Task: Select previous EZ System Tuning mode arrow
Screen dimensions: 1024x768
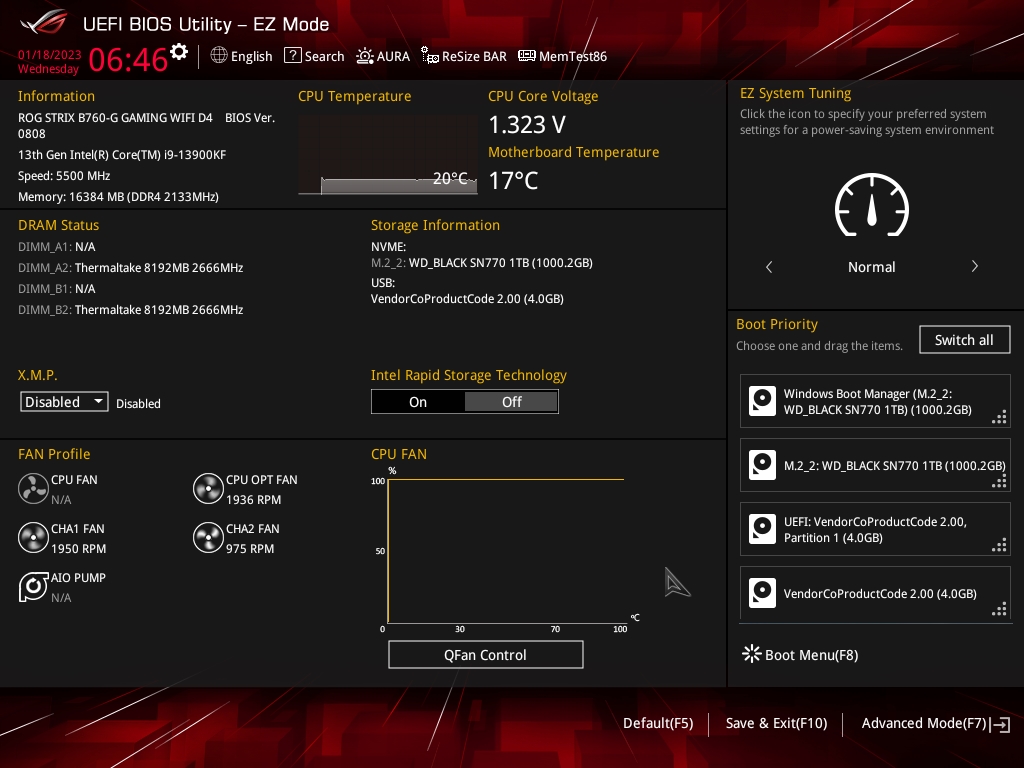Action: pos(769,266)
